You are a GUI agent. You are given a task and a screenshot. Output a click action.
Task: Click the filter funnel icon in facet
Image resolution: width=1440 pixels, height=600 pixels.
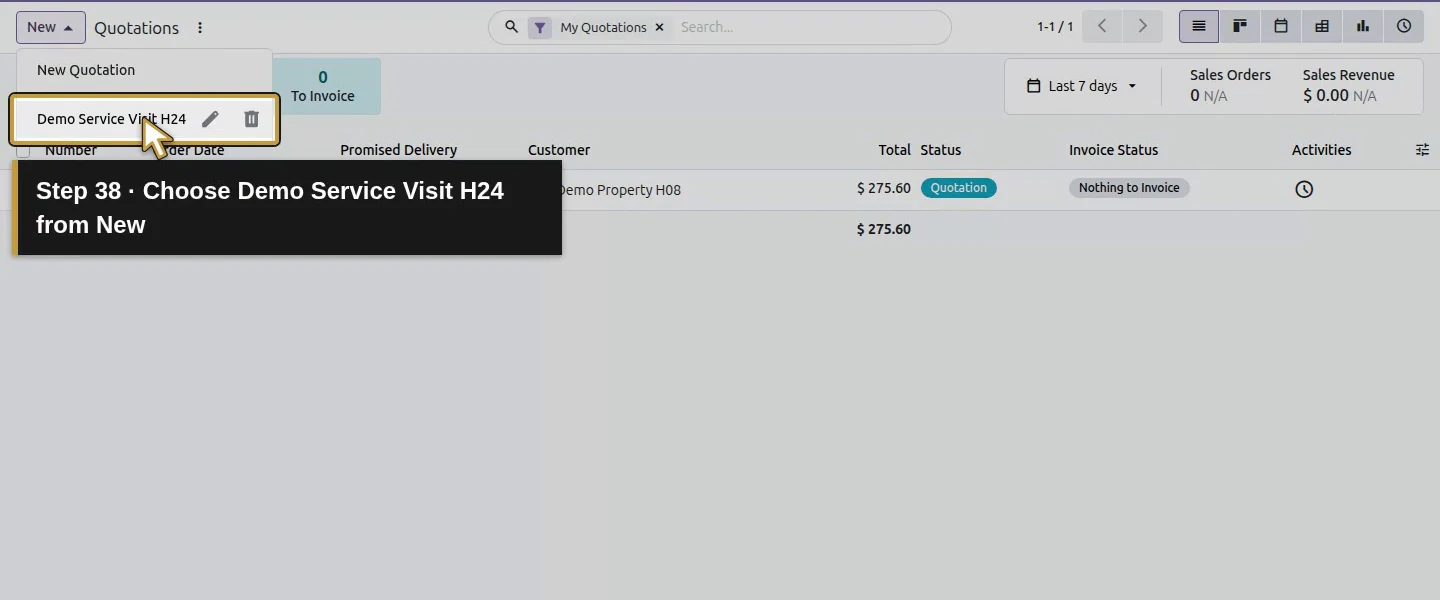pos(540,28)
